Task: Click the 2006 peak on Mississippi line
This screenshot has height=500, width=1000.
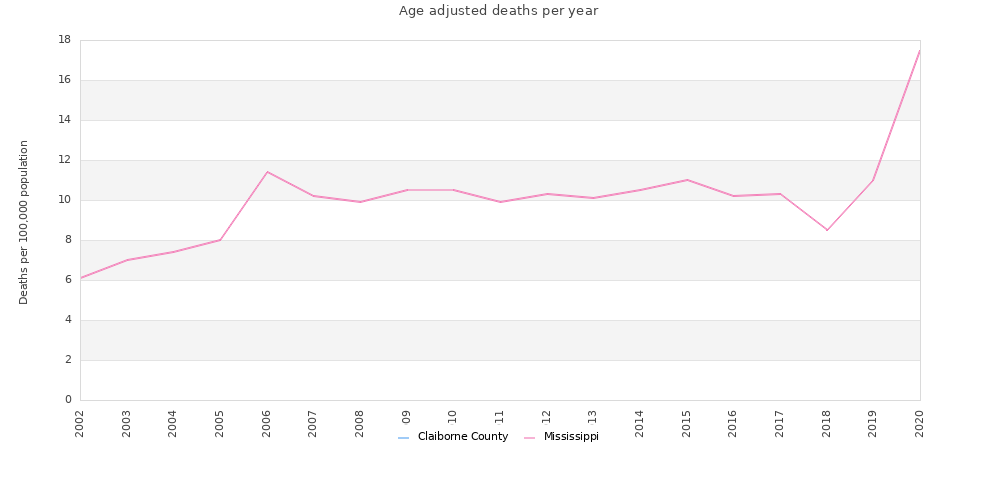Action: tap(267, 172)
